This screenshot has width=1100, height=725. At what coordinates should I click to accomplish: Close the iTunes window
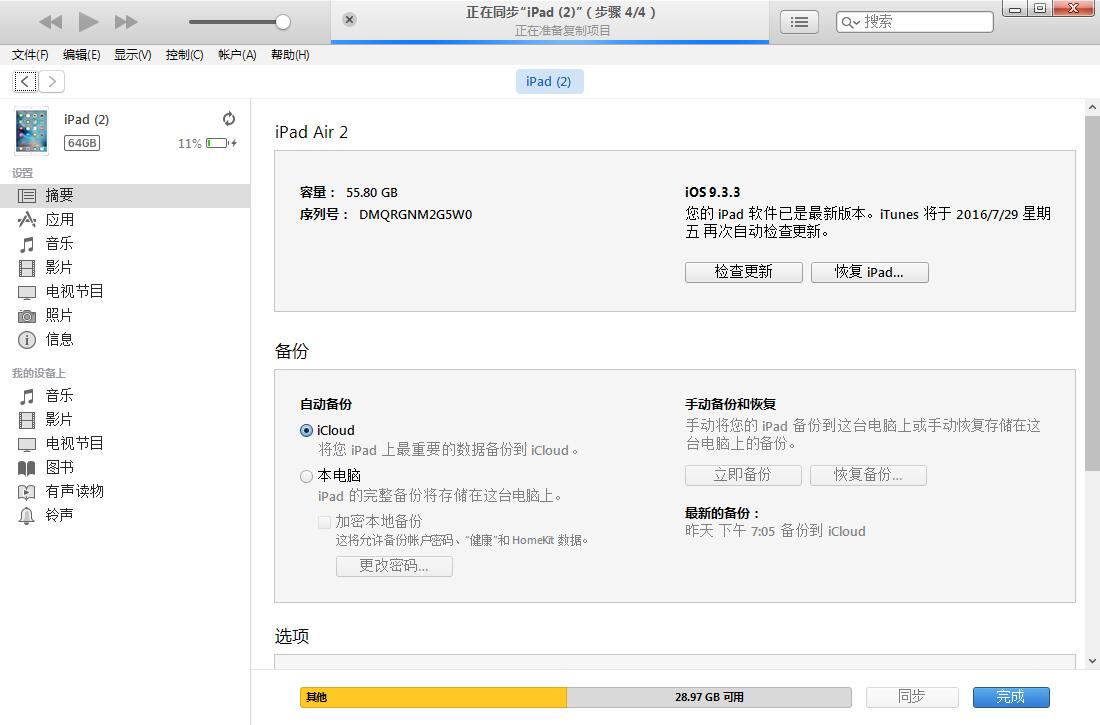(x=1074, y=8)
